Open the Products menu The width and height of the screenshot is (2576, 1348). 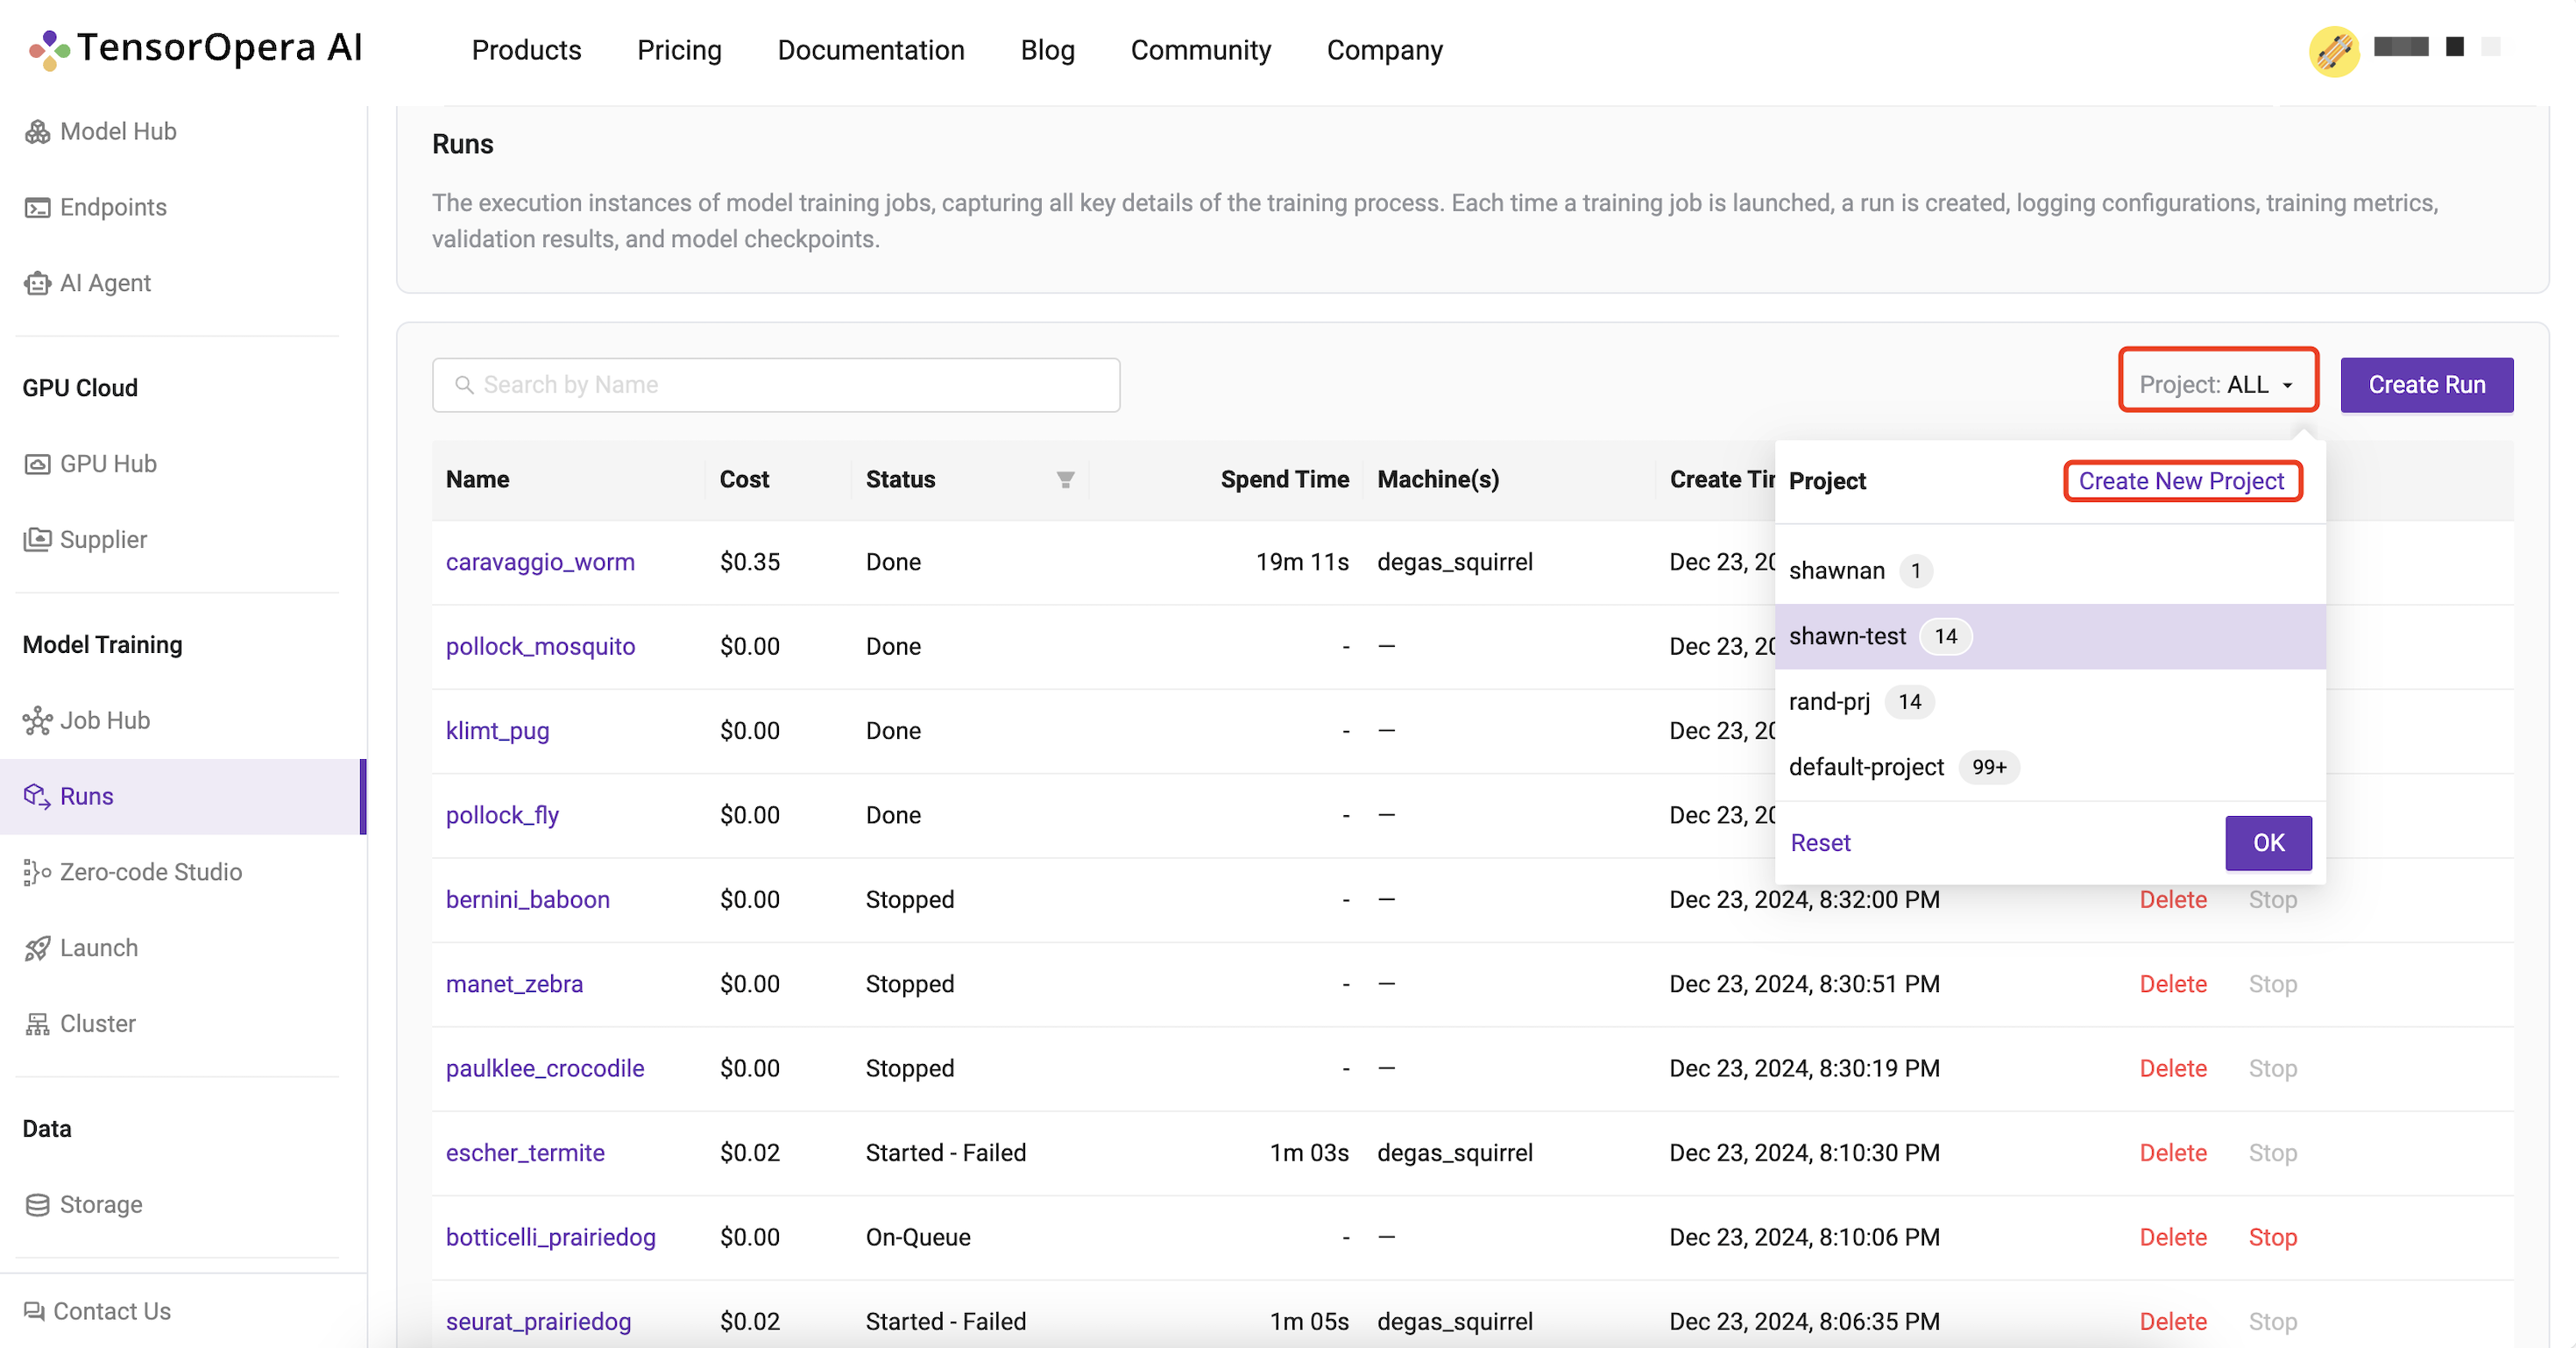[526, 50]
